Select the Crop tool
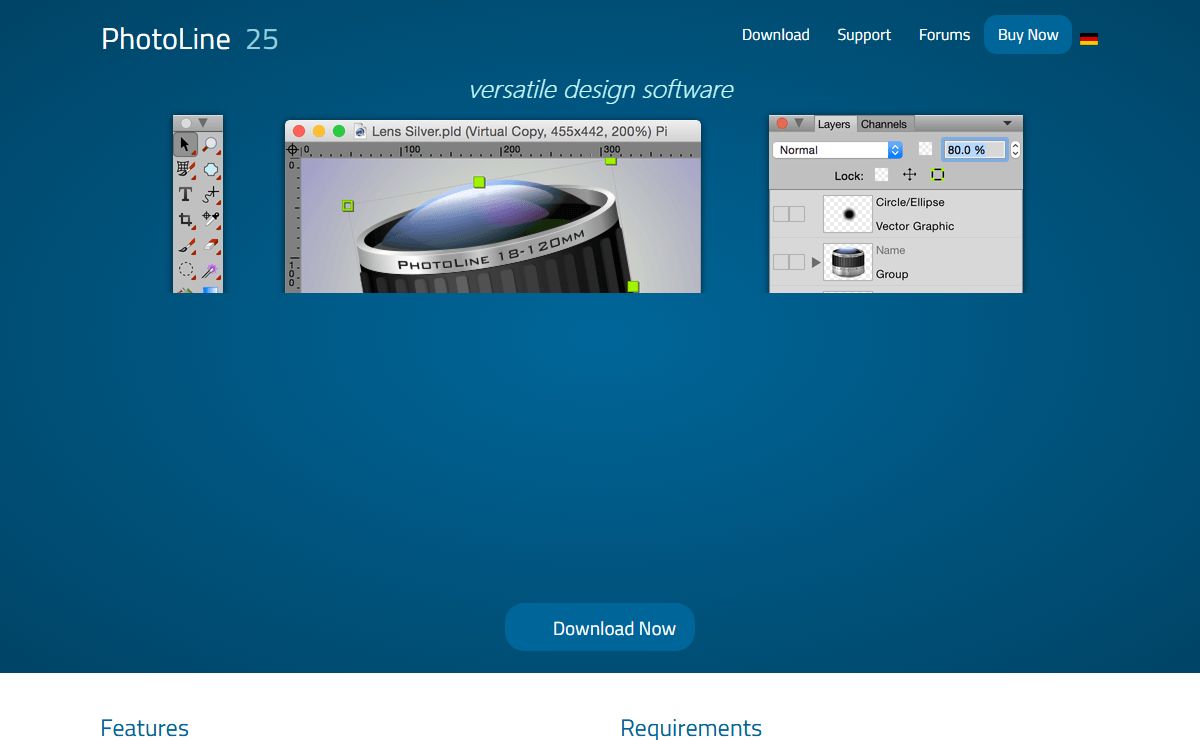This screenshot has width=1200, height=740. [x=186, y=219]
